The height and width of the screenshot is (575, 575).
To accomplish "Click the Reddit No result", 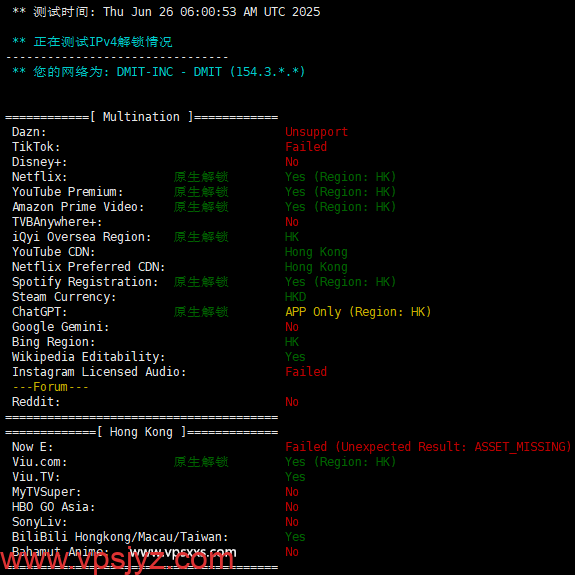I will (292, 402).
